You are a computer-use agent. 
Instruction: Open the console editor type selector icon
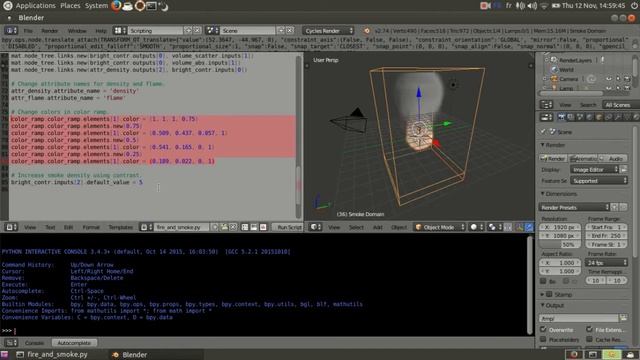[11, 342]
